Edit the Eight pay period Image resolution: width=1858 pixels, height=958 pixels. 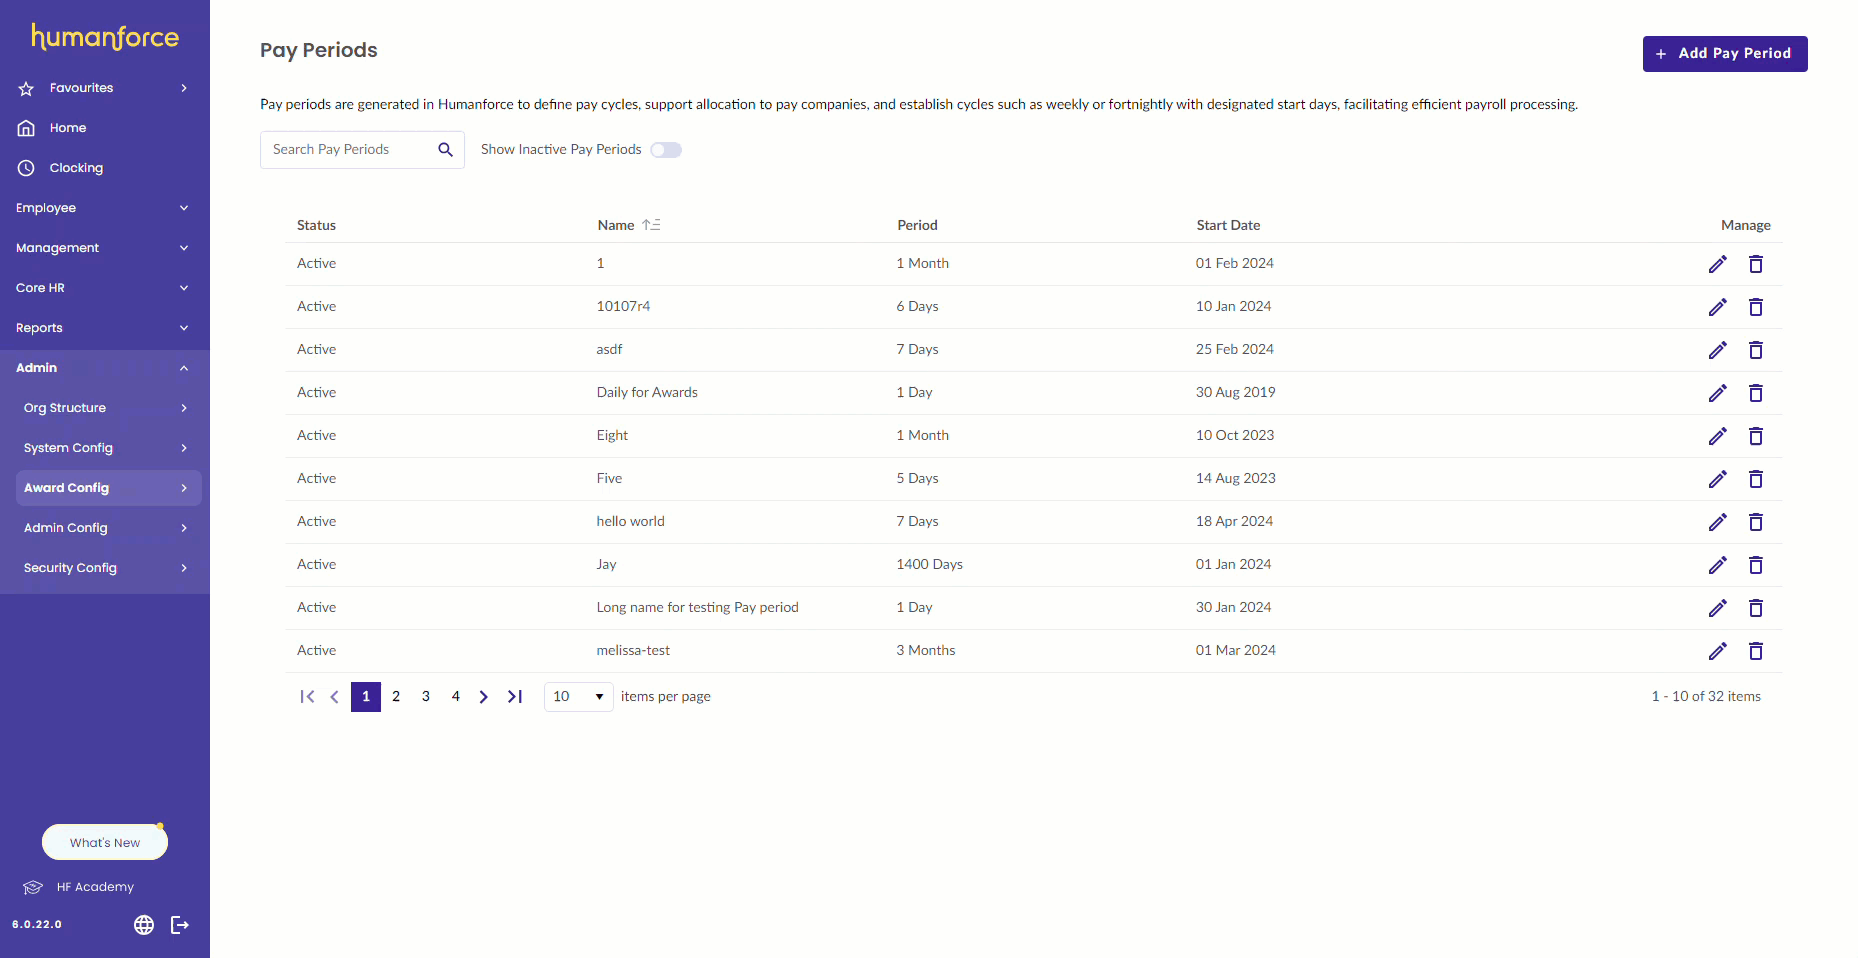(x=1717, y=436)
